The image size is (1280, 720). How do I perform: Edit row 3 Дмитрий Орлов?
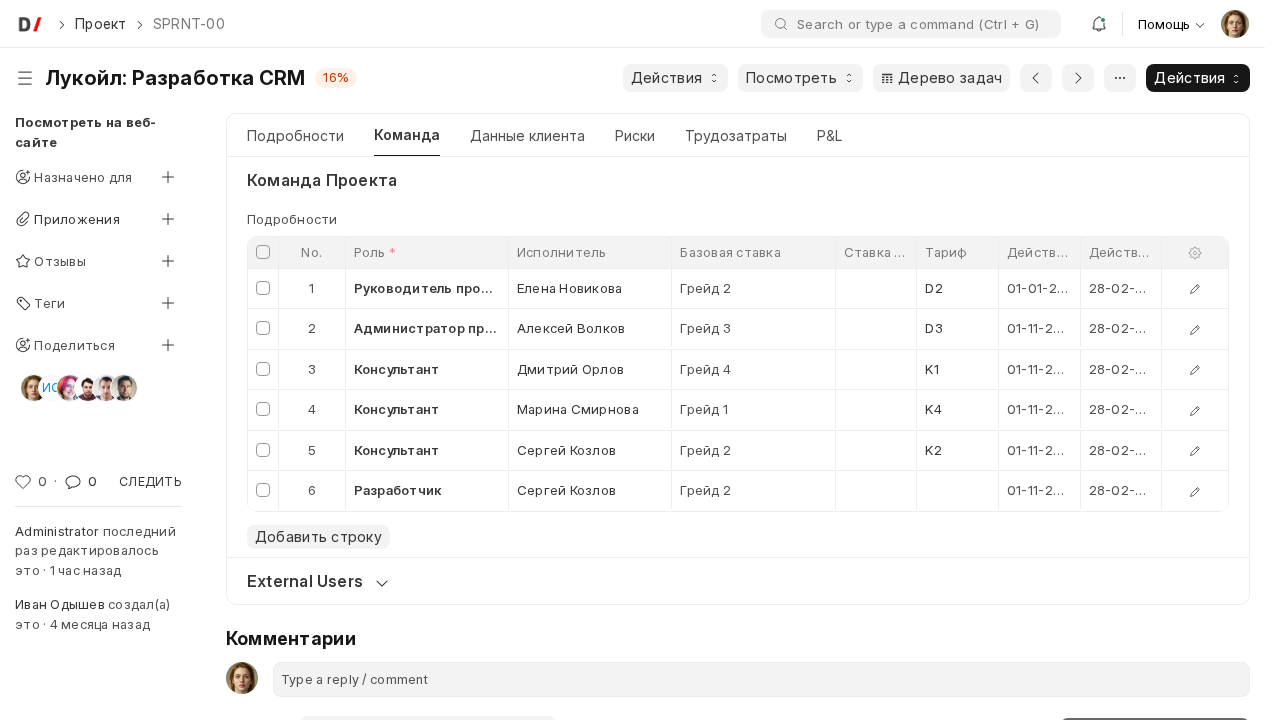click(1195, 370)
